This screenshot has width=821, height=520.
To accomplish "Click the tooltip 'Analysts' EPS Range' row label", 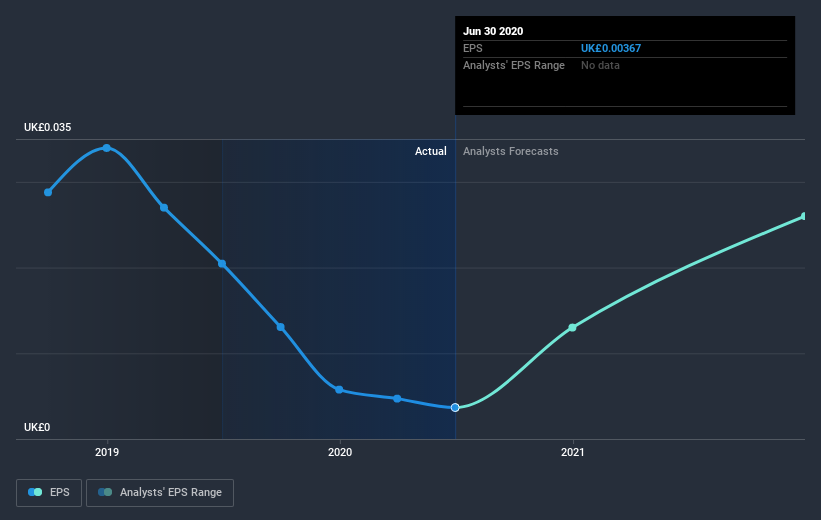I will [514, 65].
